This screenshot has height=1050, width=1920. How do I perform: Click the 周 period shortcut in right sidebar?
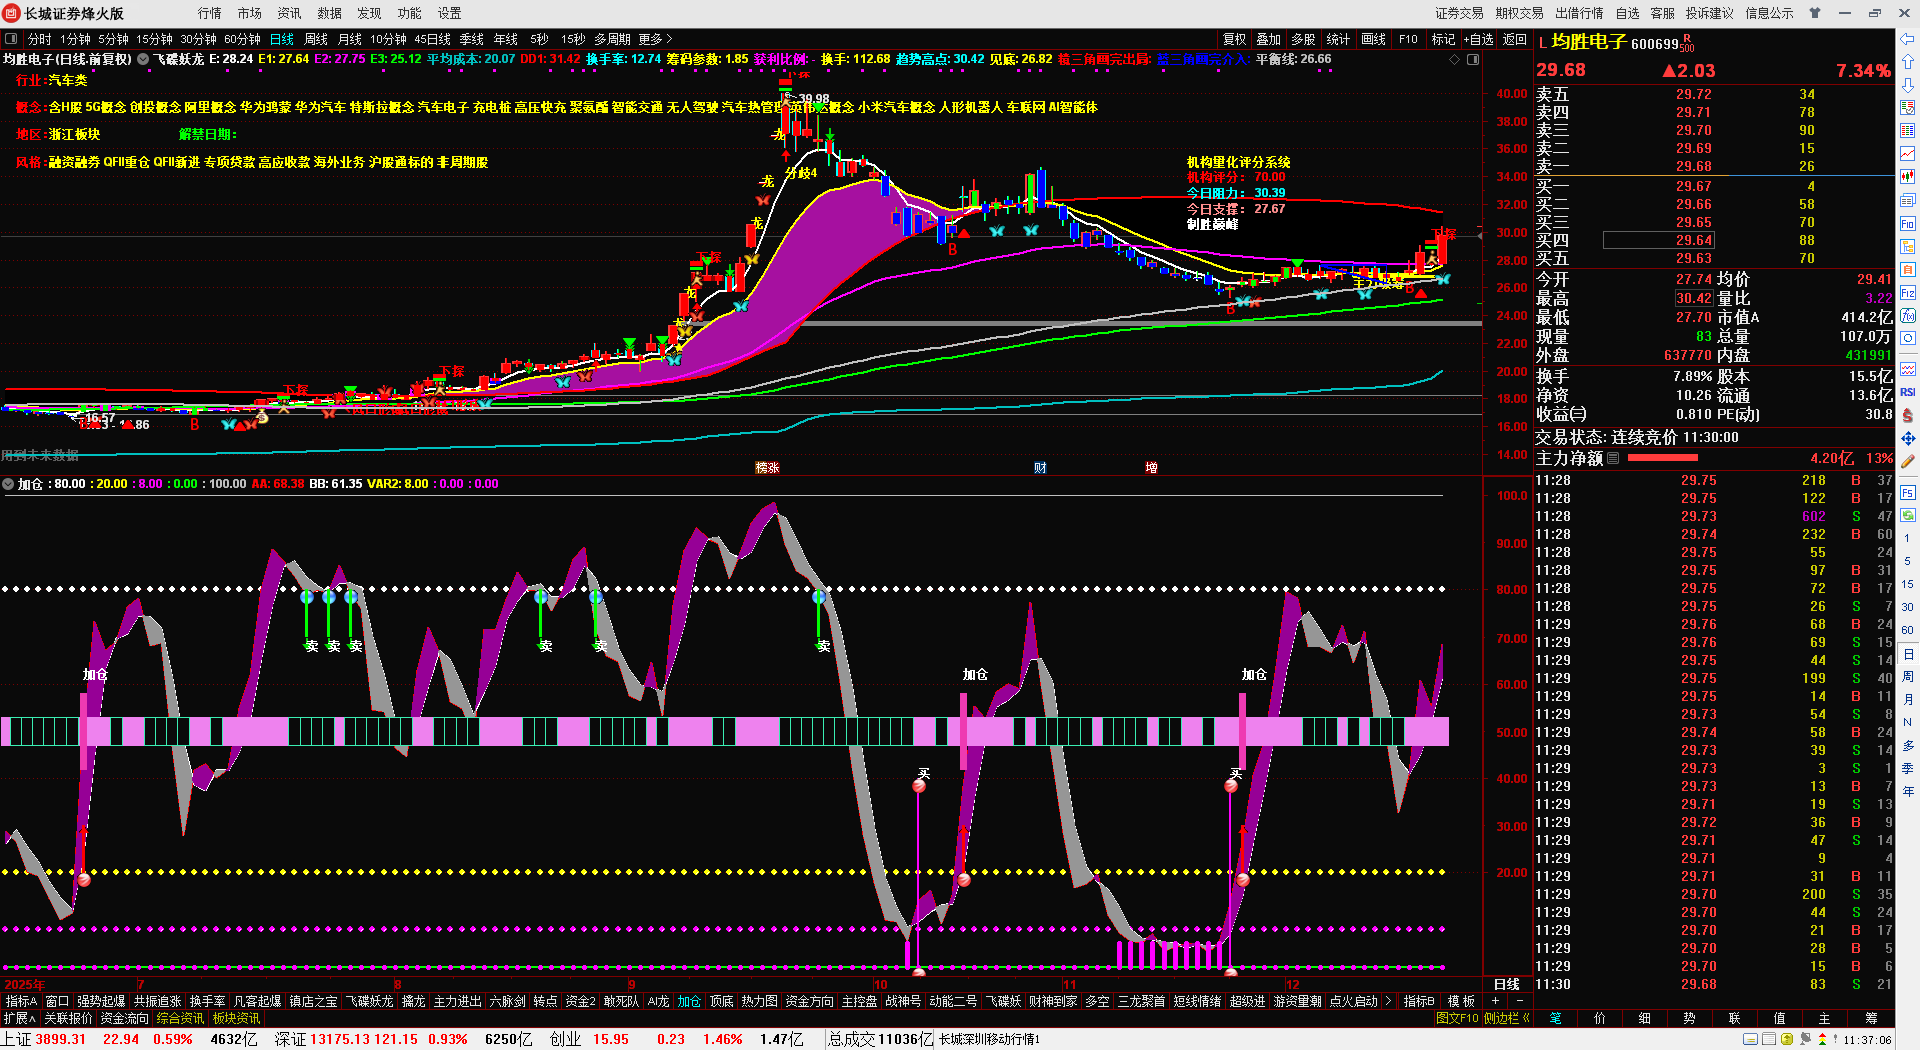[x=1908, y=677]
